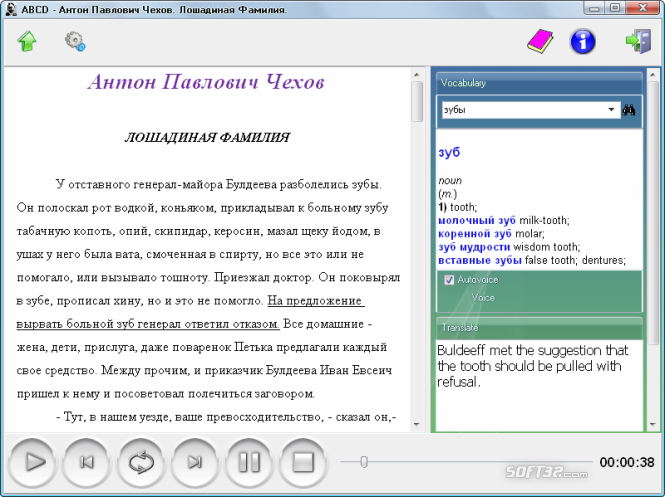Click the green up arrow icon
665x497 pixels.
(x=27, y=41)
